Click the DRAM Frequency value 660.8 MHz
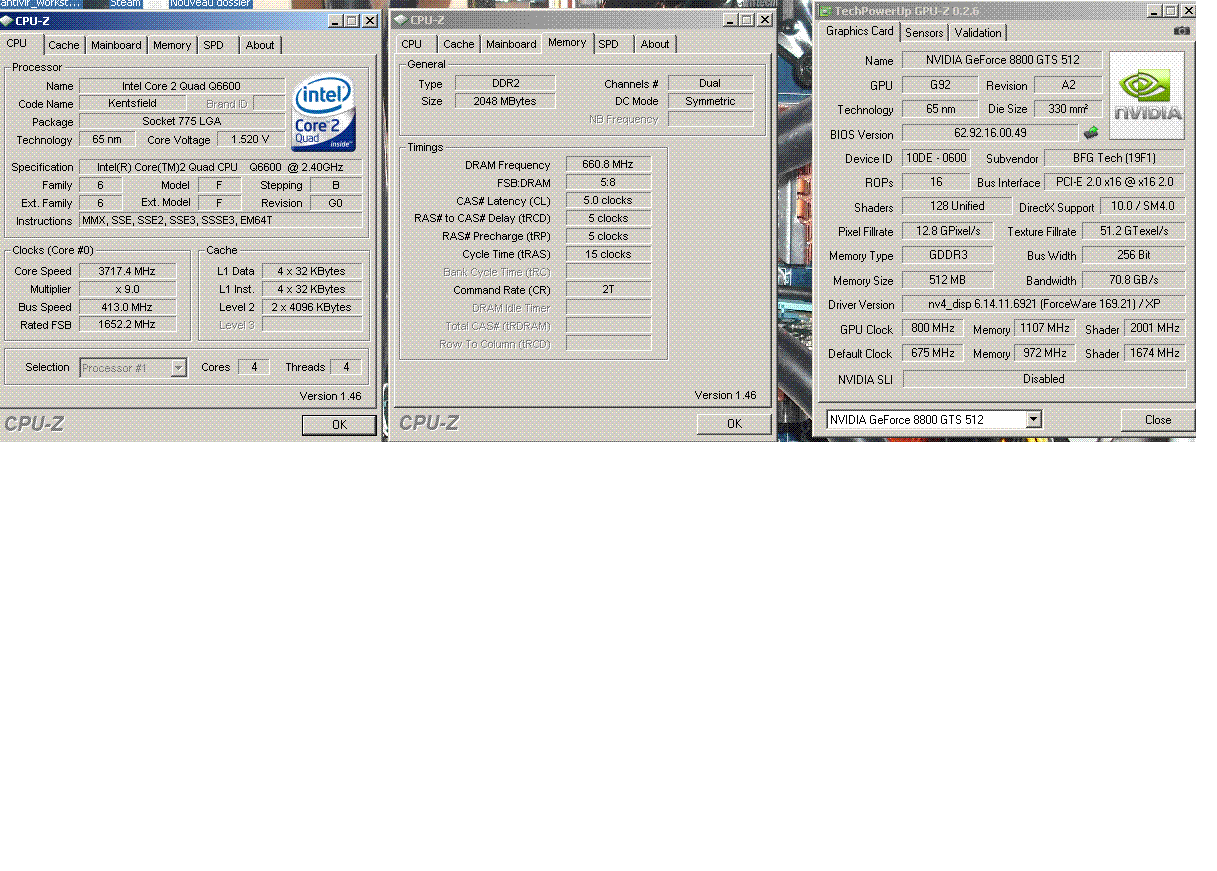Viewport: 1217px width, 871px height. [608, 165]
